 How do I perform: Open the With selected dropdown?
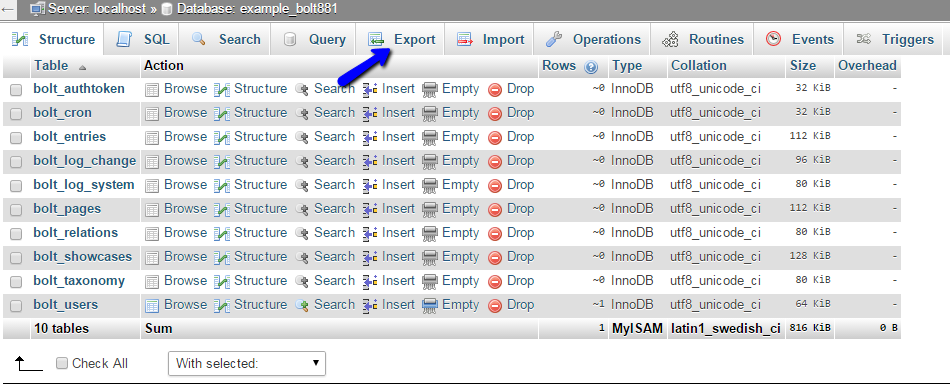247,363
